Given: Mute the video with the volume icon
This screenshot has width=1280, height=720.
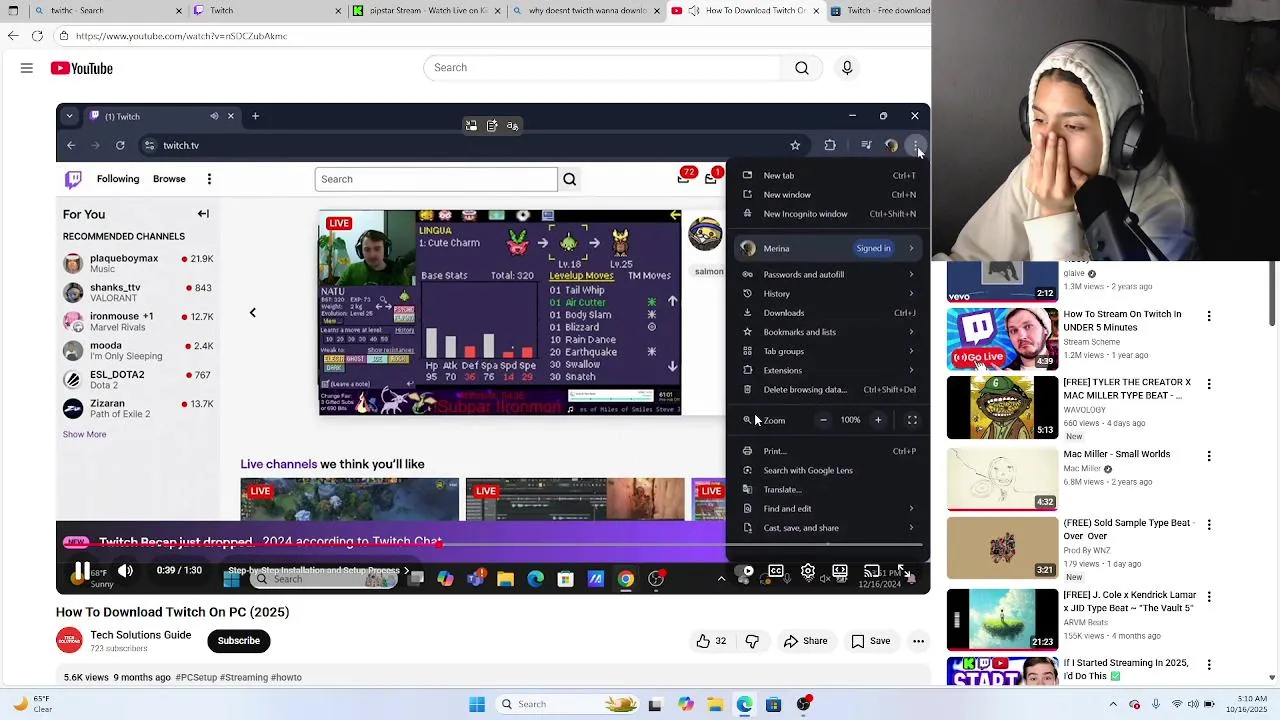Looking at the screenshot, I should [x=125, y=571].
